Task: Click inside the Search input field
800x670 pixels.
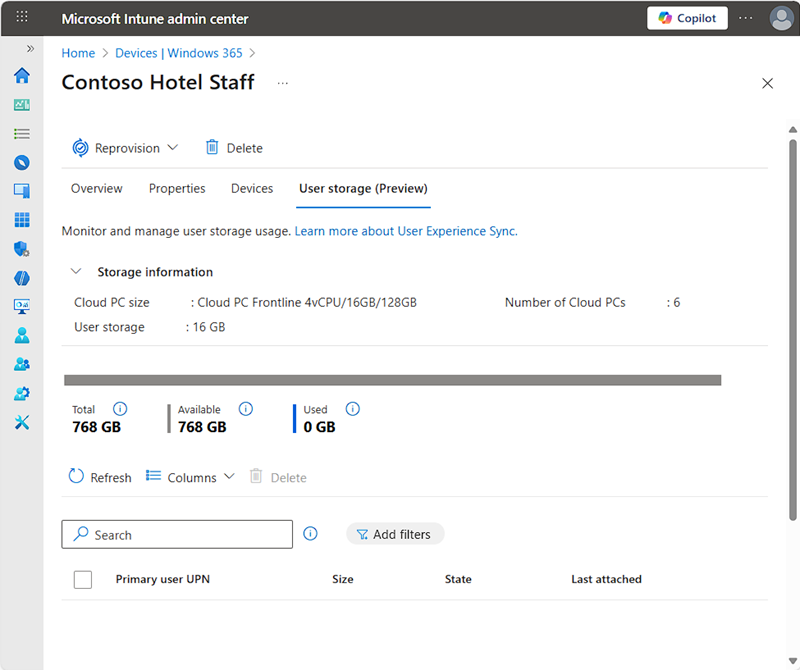Action: [x=176, y=534]
